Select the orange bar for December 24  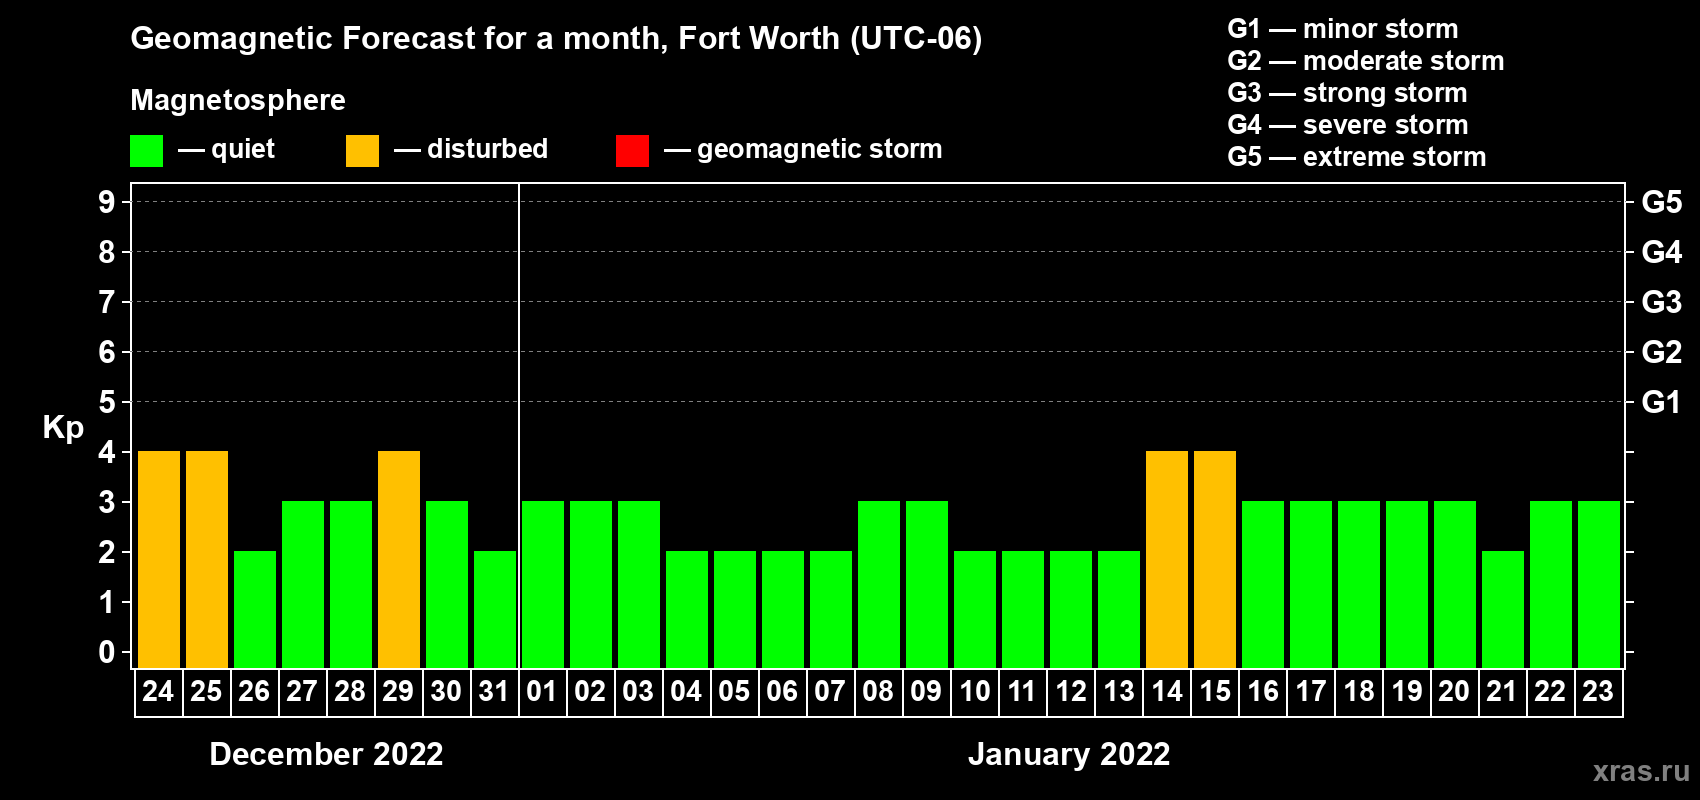tap(159, 559)
